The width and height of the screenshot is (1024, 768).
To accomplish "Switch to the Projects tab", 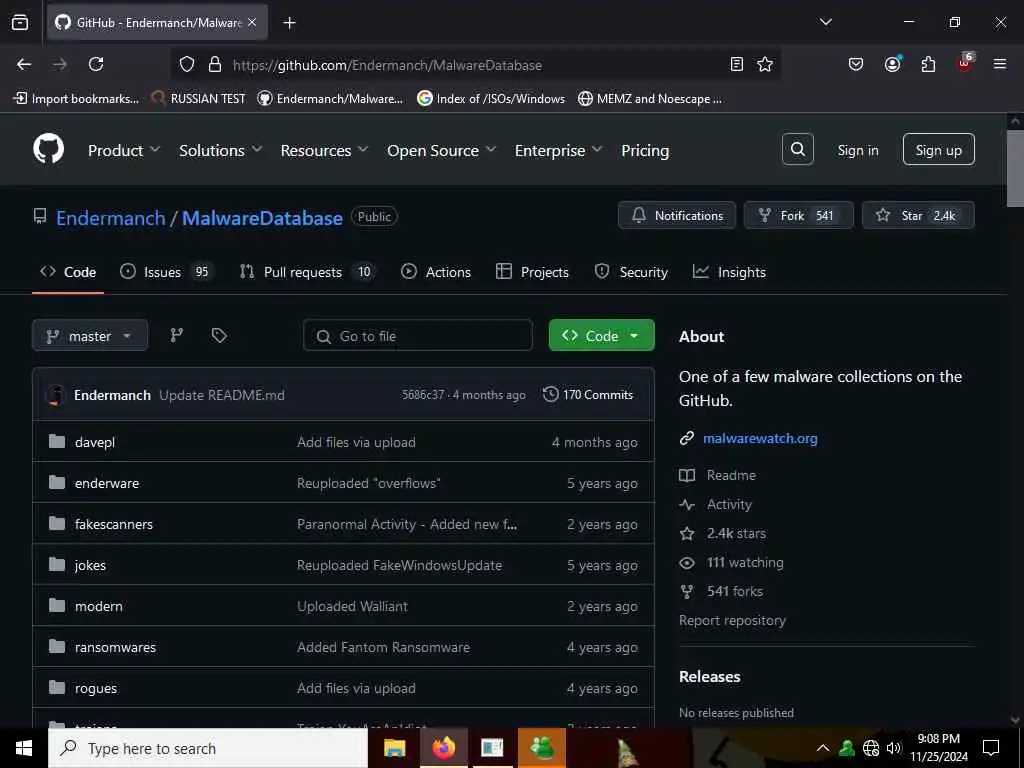I will click(x=532, y=272).
